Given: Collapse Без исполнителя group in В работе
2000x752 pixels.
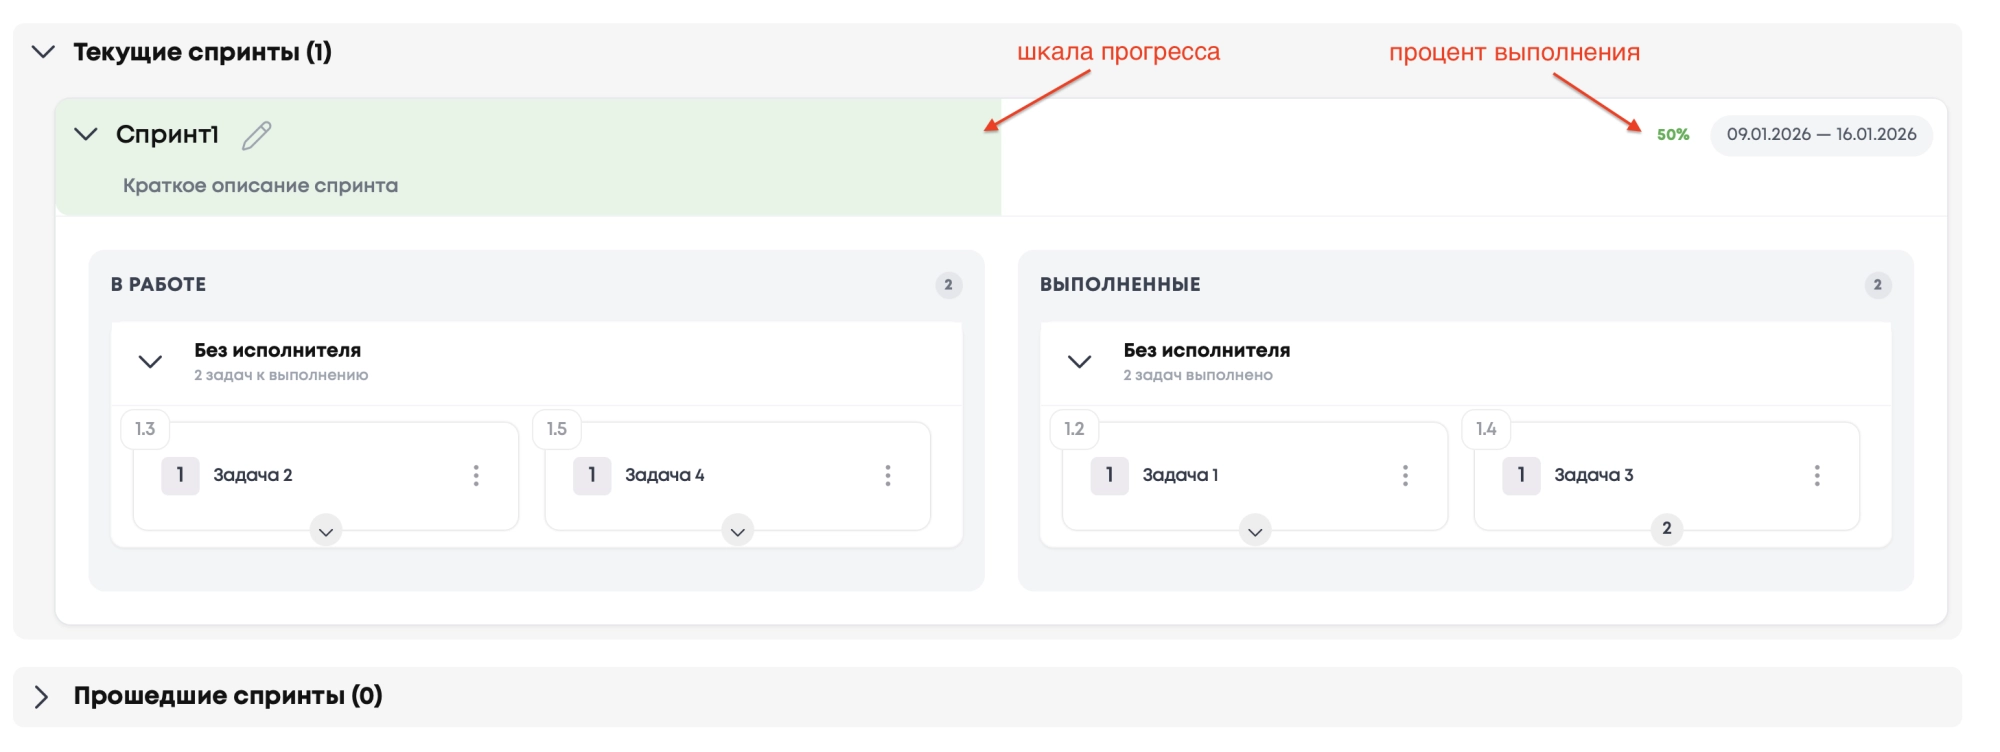Looking at the screenshot, I should pyautogui.click(x=150, y=361).
